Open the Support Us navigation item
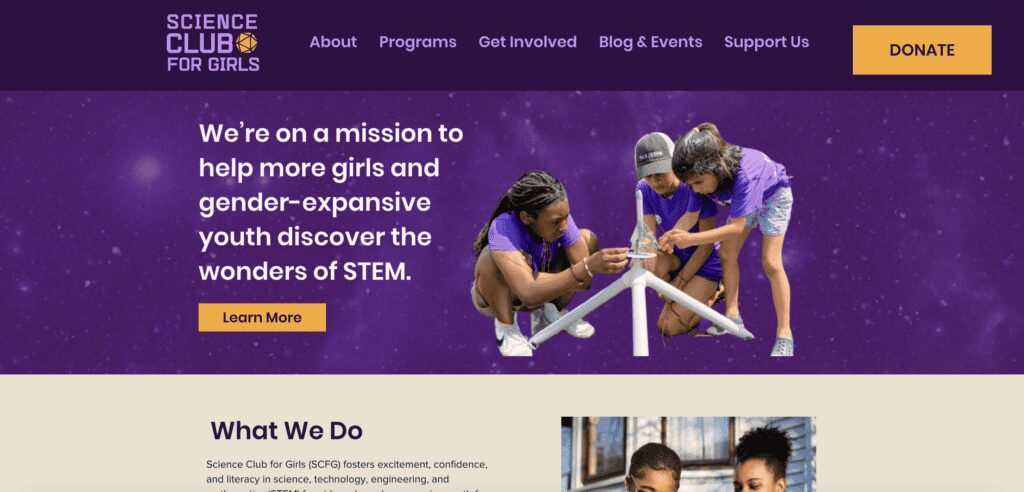This screenshot has width=1024, height=492. pyautogui.click(x=767, y=42)
